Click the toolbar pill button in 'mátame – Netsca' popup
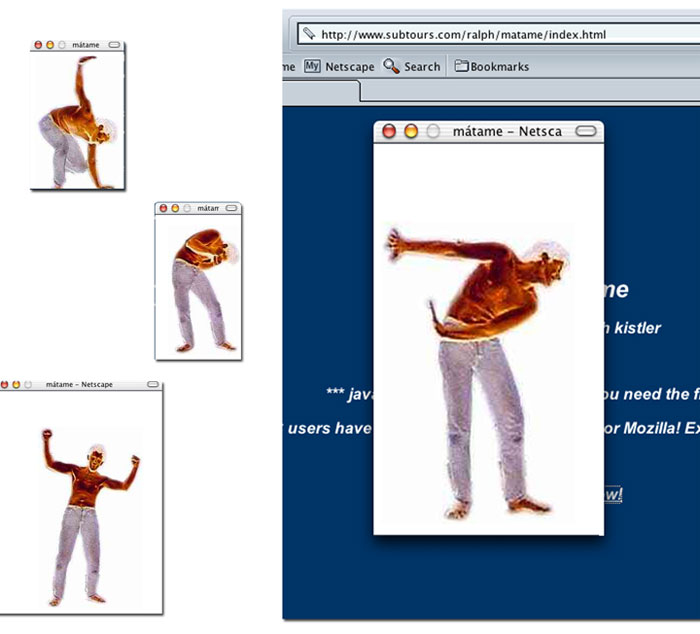This screenshot has height=634, width=700. coord(586,131)
